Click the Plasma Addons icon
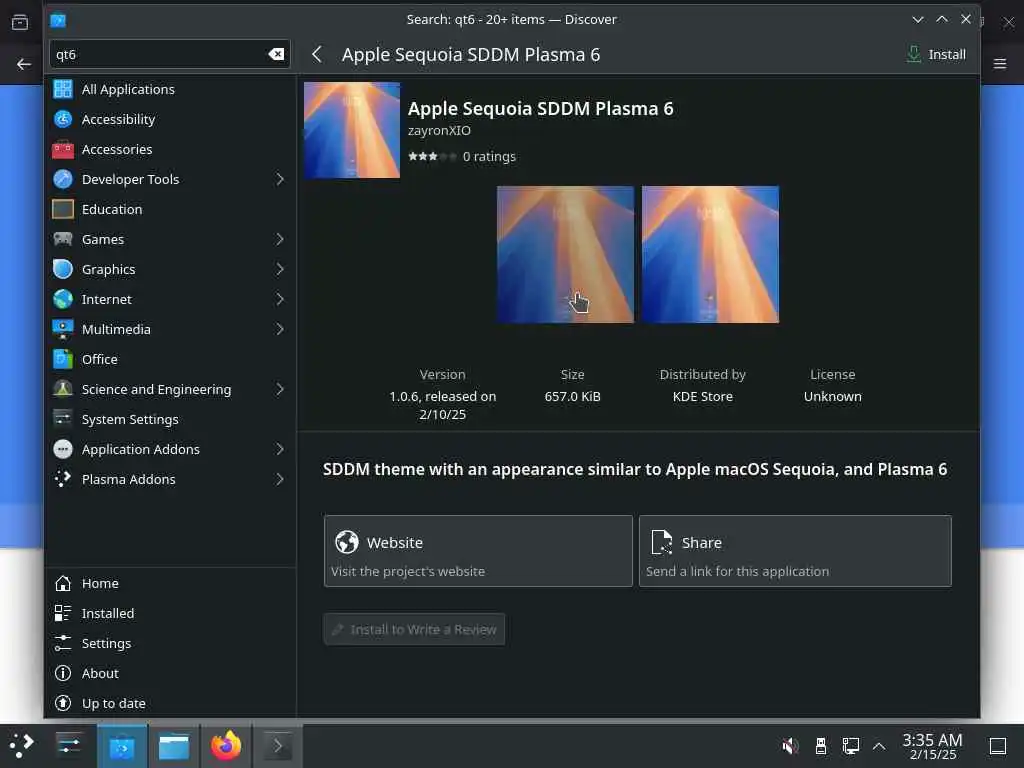Image resolution: width=1024 pixels, height=768 pixels. coord(63,479)
